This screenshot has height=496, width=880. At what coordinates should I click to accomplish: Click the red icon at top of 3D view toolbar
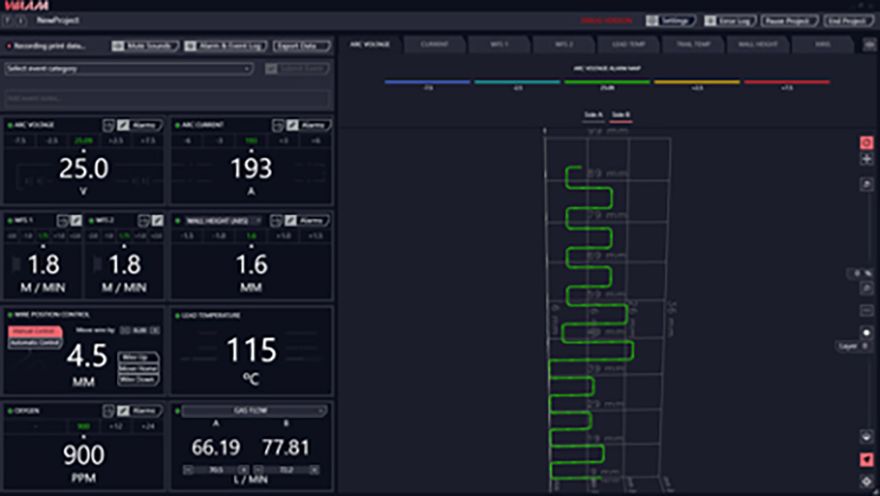866,143
